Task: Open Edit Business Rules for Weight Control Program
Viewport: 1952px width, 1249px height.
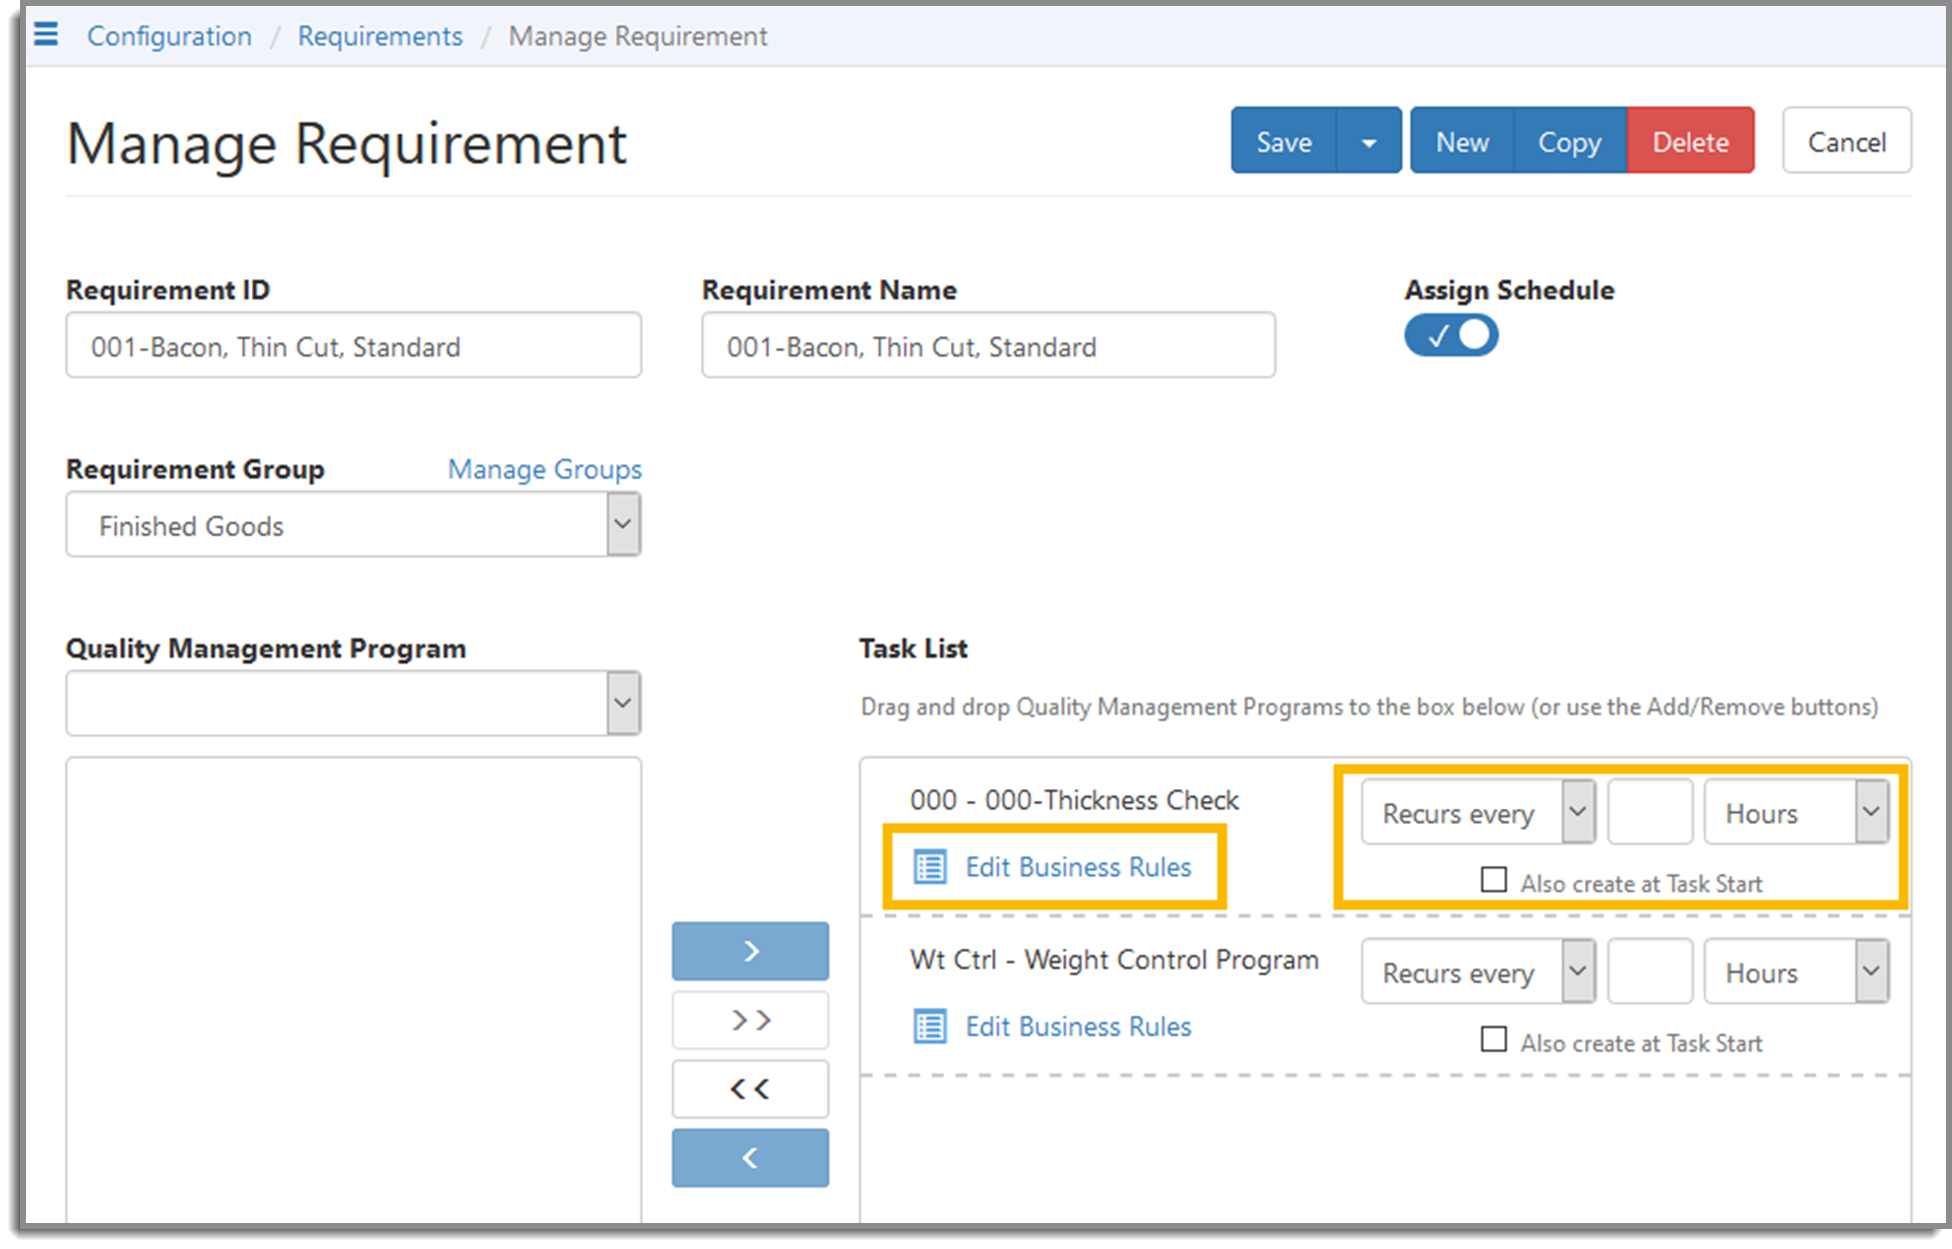Action: click(x=1078, y=1027)
